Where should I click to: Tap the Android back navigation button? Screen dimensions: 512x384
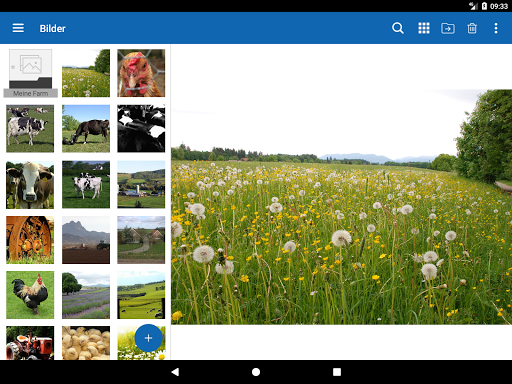(x=175, y=372)
